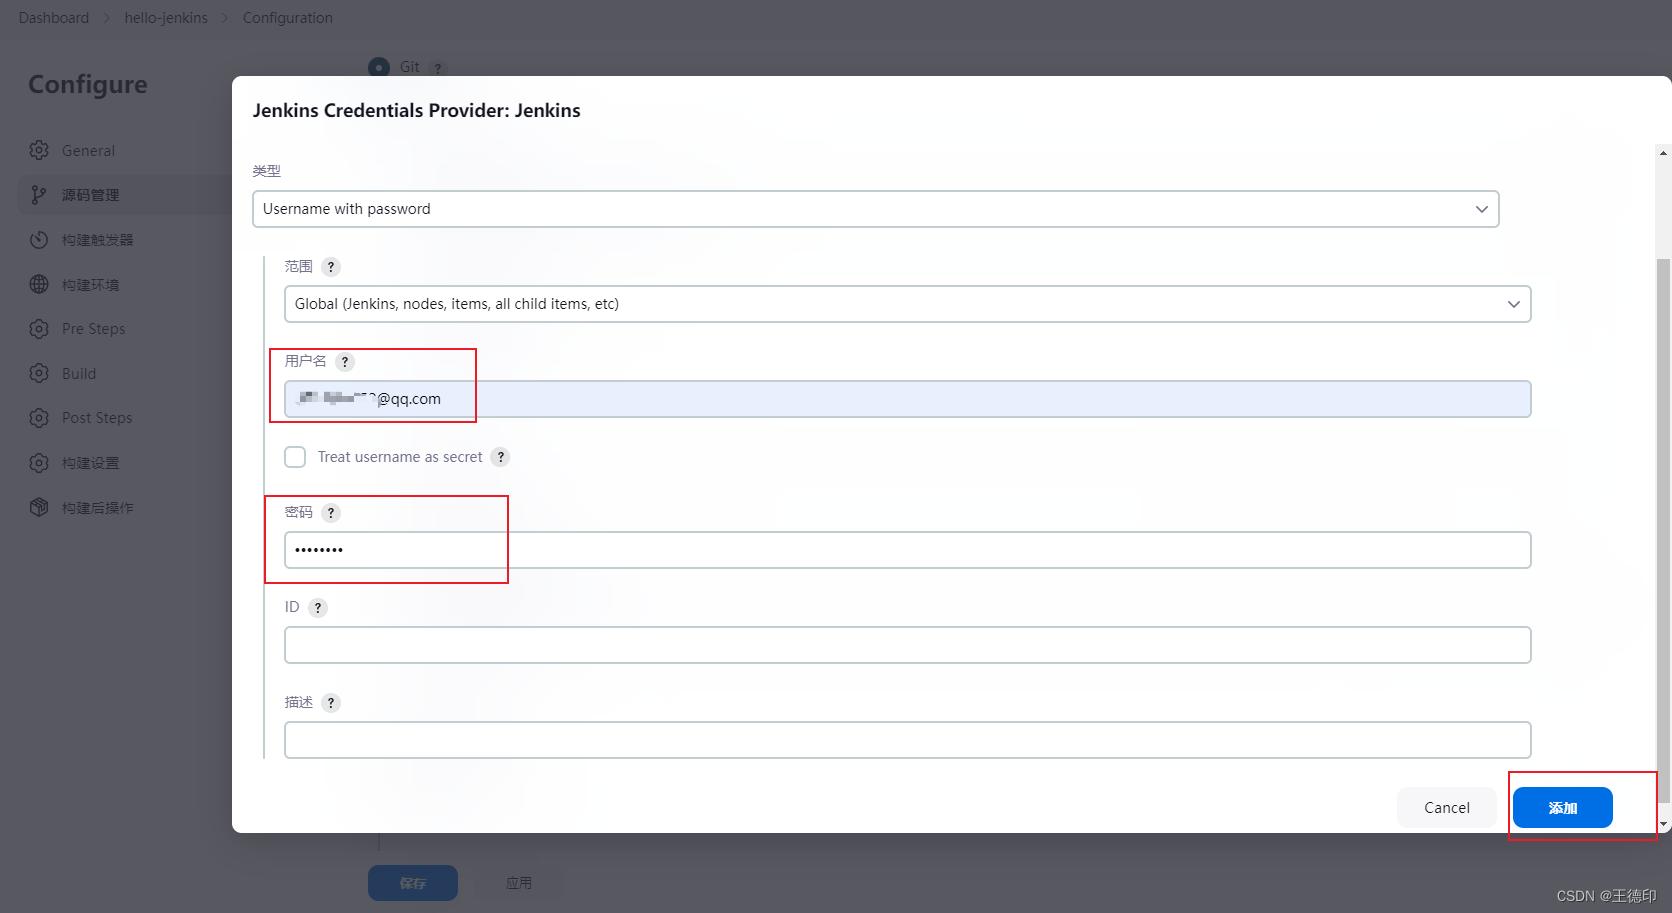Click the General gear icon in sidebar
Viewport: 1672px width, 913px height.
click(39, 150)
